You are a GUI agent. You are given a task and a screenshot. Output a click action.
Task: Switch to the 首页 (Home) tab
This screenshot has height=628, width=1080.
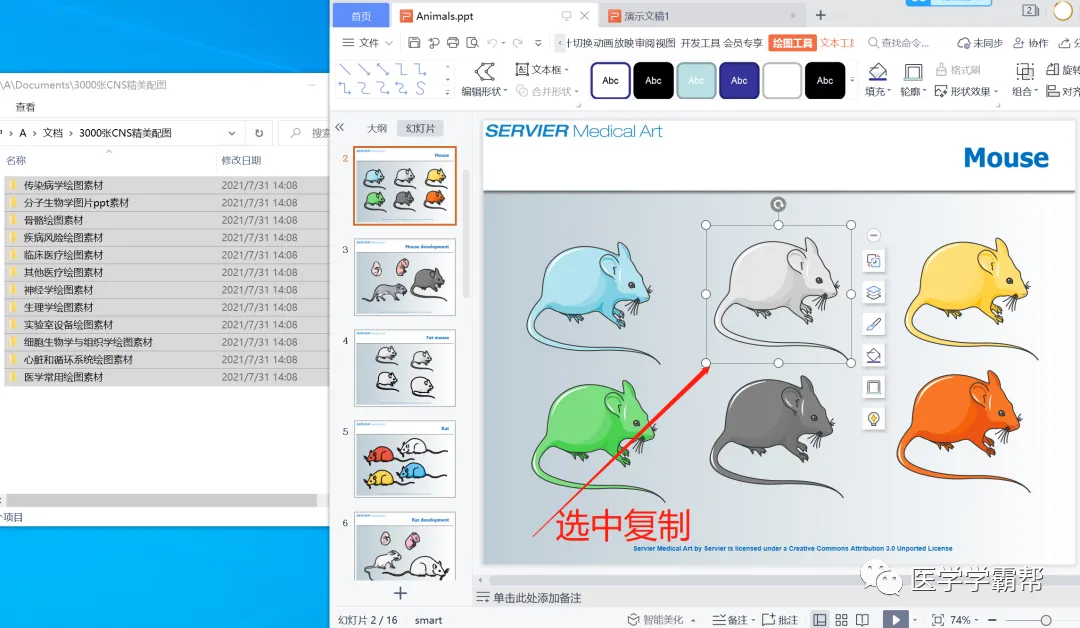point(361,16)
